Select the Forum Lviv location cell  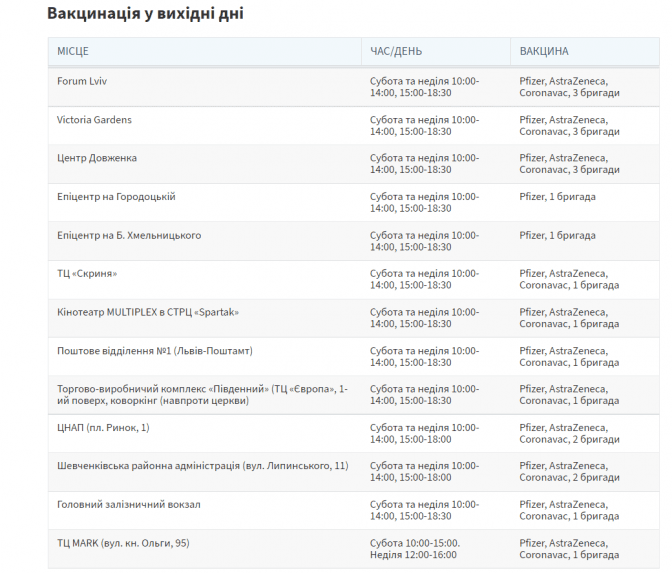click(82, 81)
